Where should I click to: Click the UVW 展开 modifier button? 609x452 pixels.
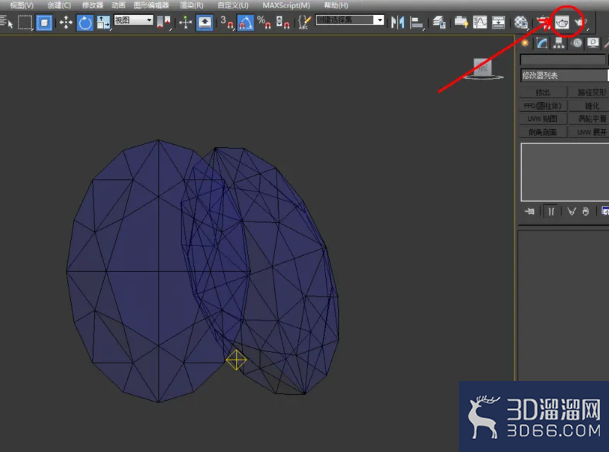(589, 132)
